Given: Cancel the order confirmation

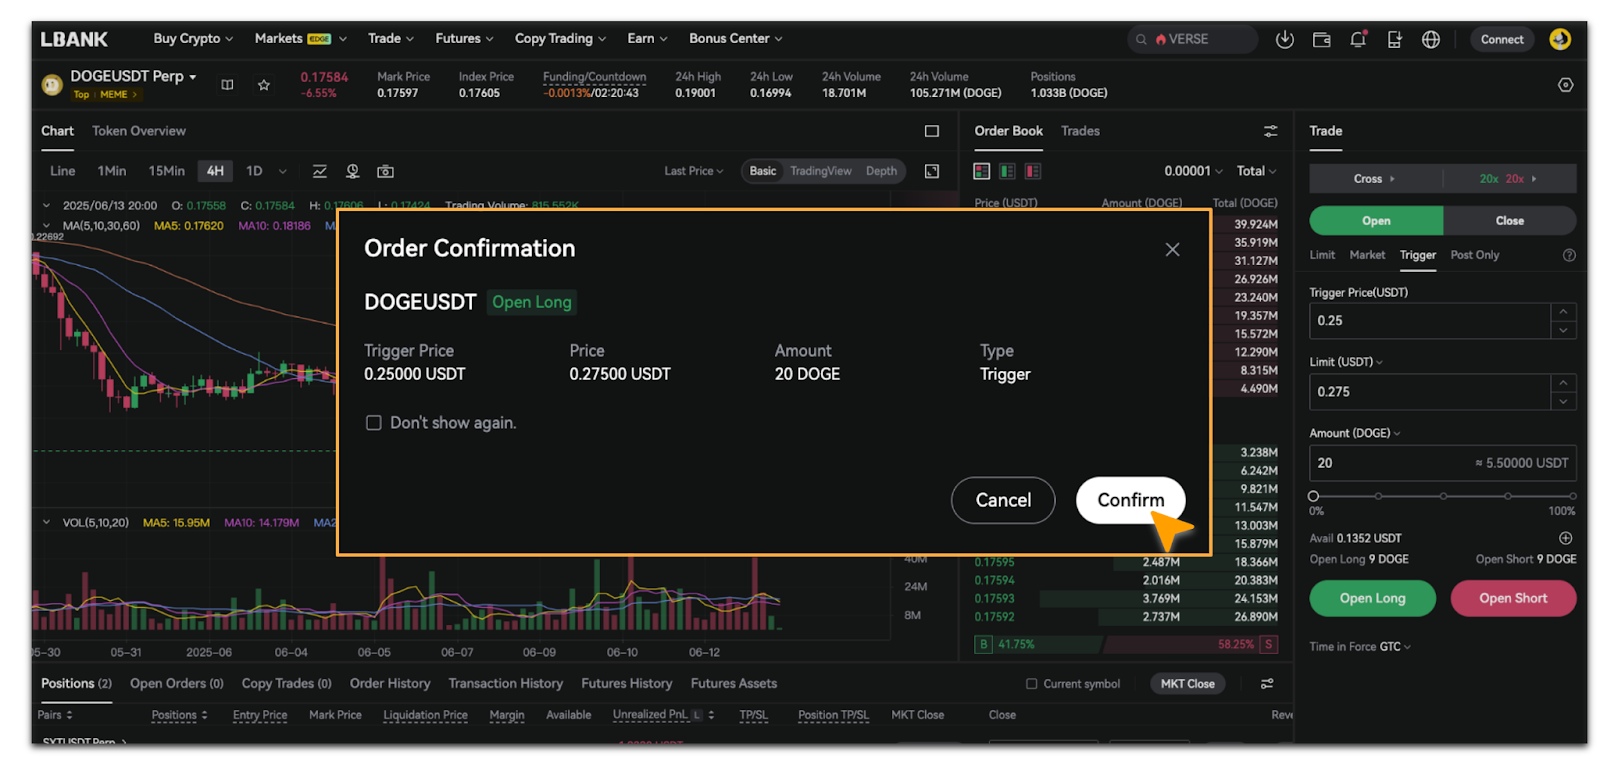Looking at the screenshot, I should [1002, 500].
